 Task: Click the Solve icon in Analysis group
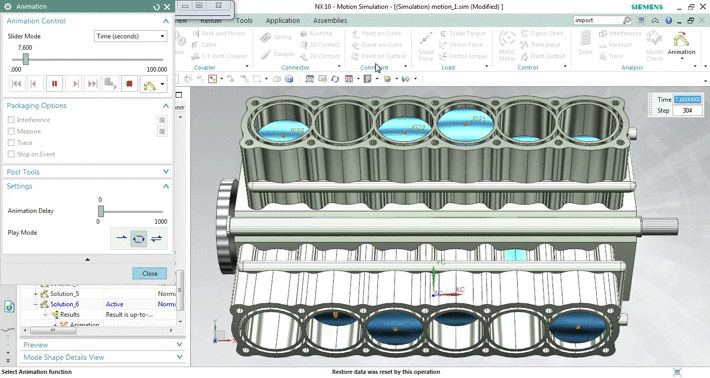tap(585, 43)
